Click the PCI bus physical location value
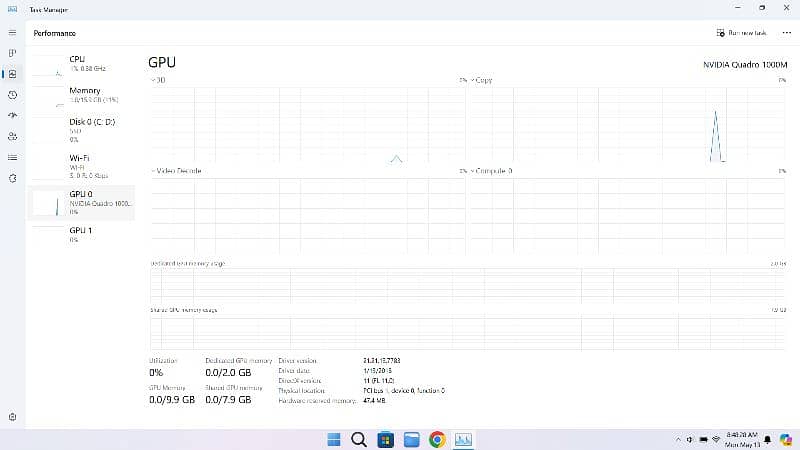 pyautogui.click(x=404, y=391)
